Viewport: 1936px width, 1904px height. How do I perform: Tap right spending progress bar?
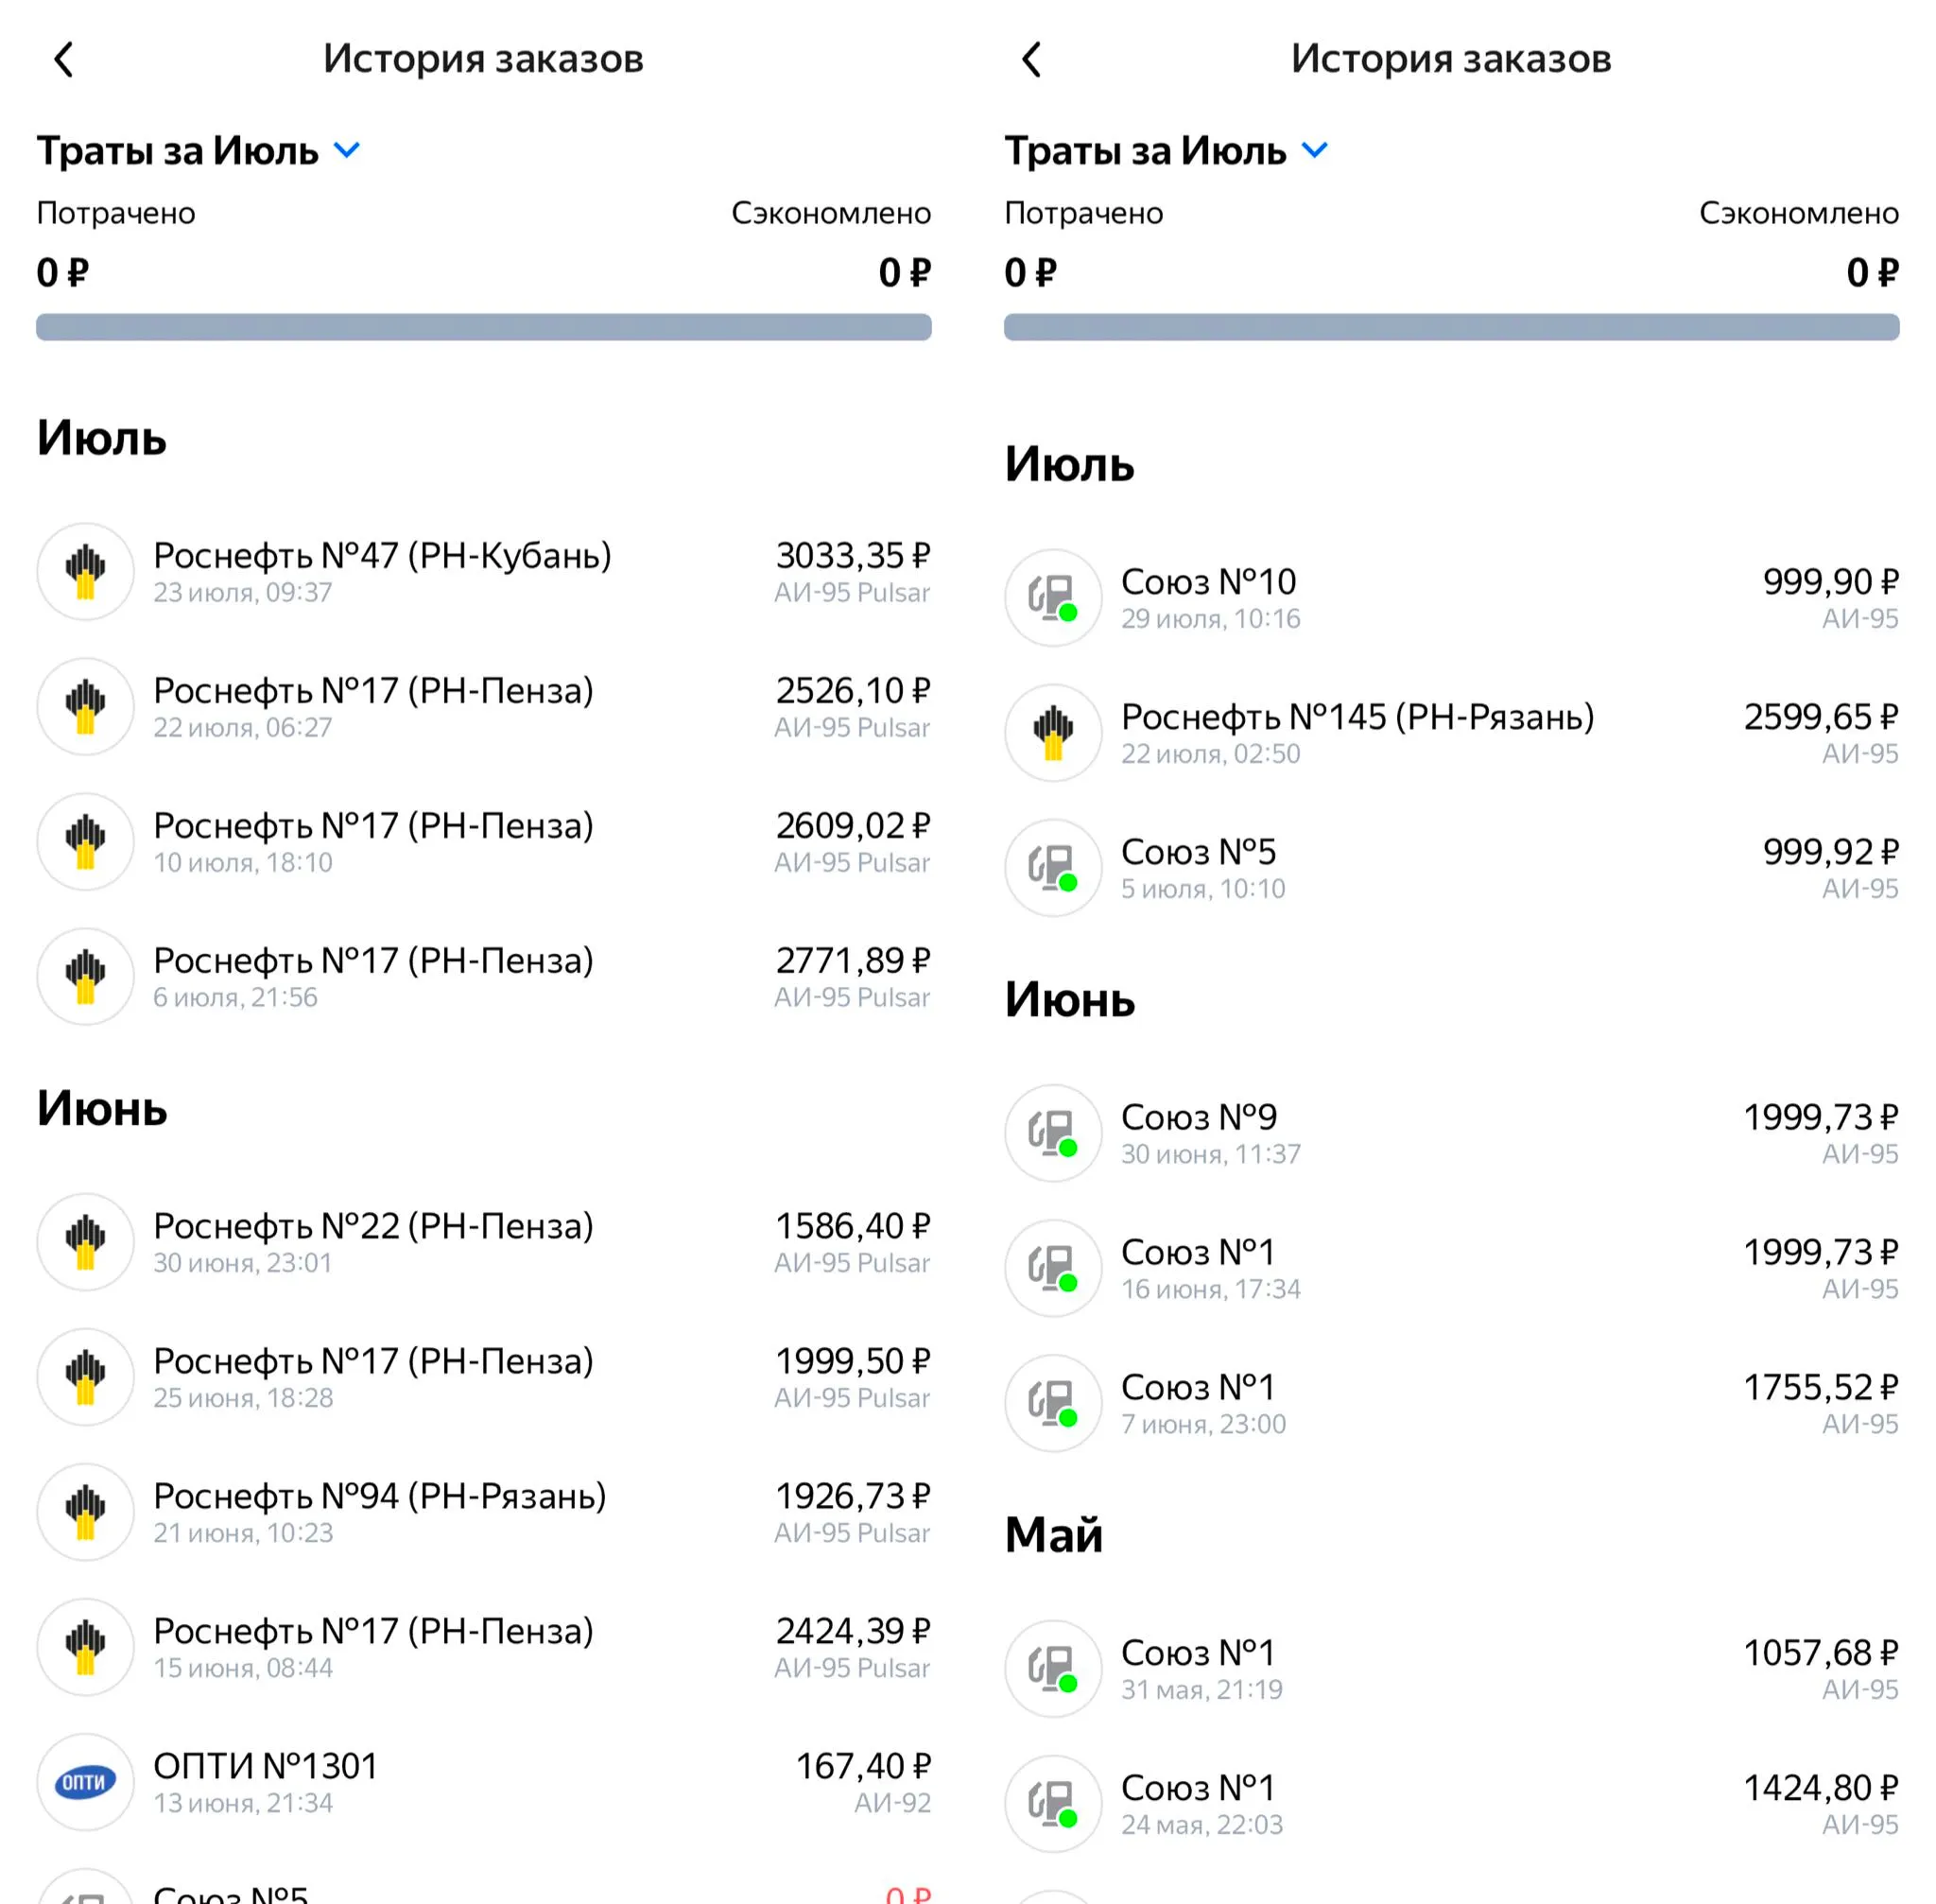1451,327
